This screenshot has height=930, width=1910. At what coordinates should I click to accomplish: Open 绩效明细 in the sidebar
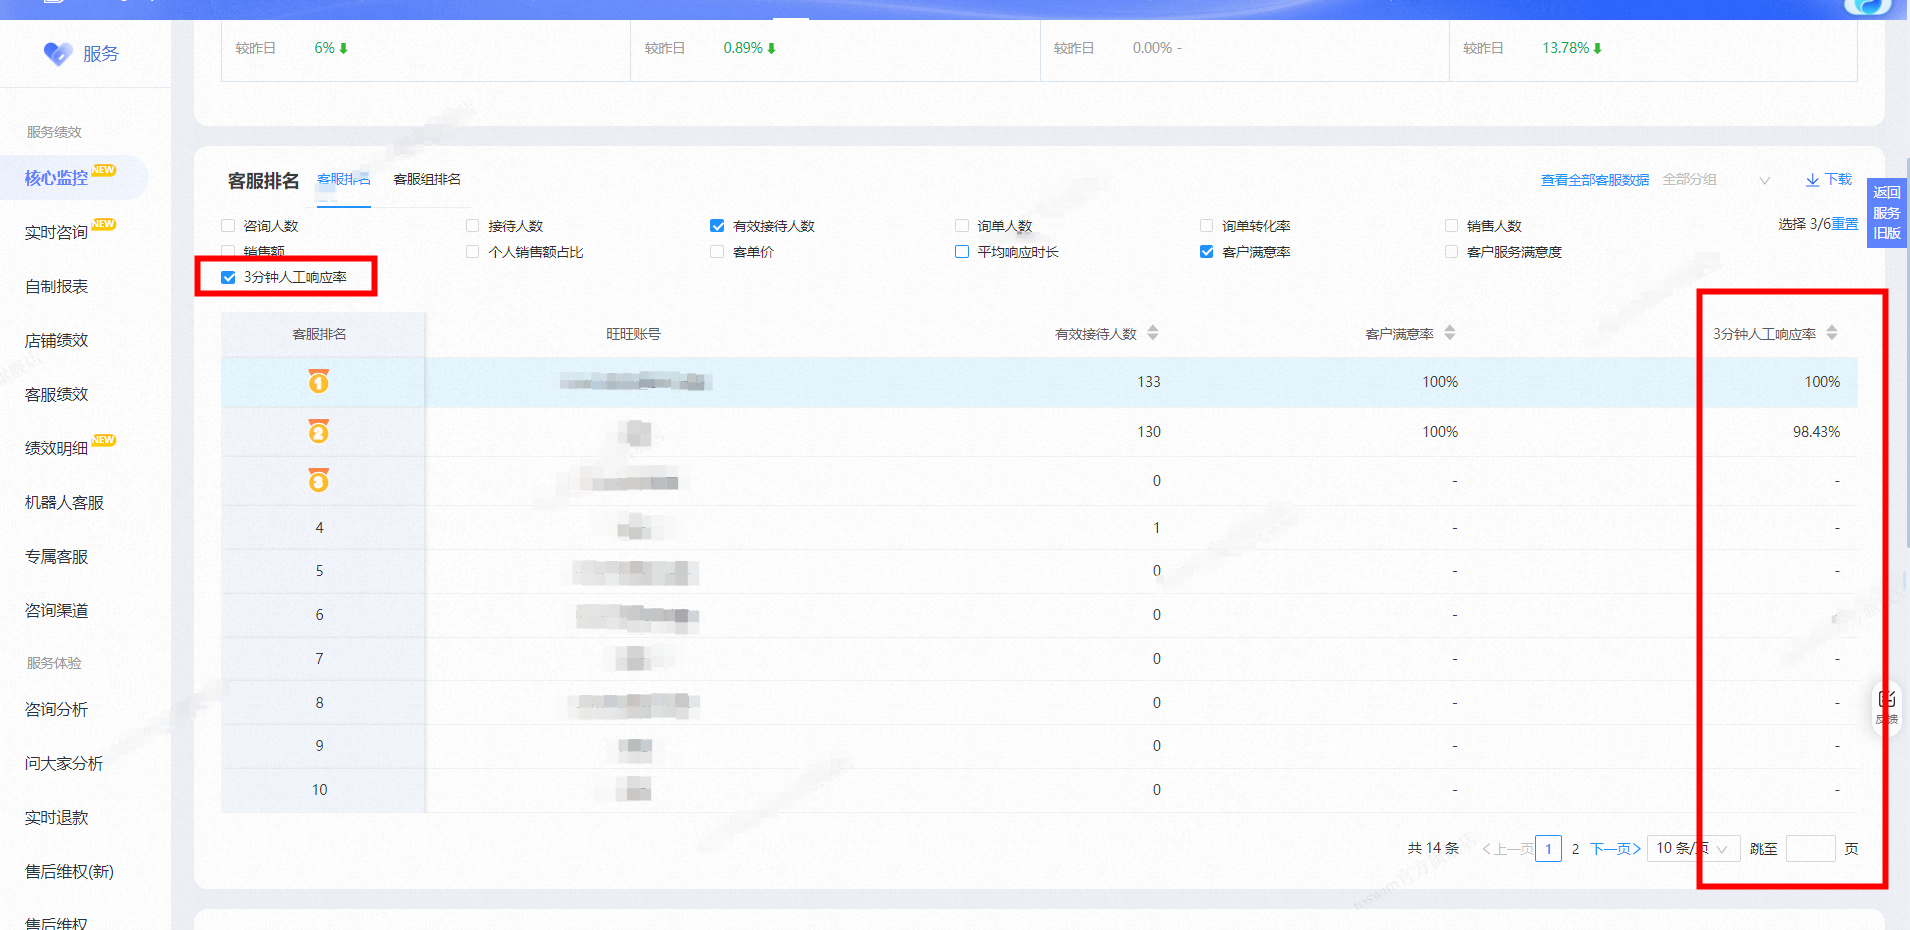coord(57,448)
